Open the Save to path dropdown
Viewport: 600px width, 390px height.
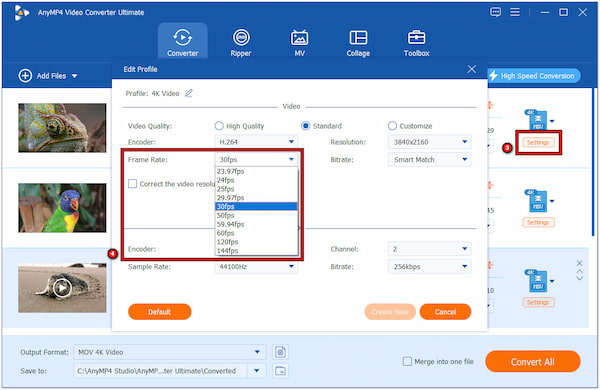(257, 370)
